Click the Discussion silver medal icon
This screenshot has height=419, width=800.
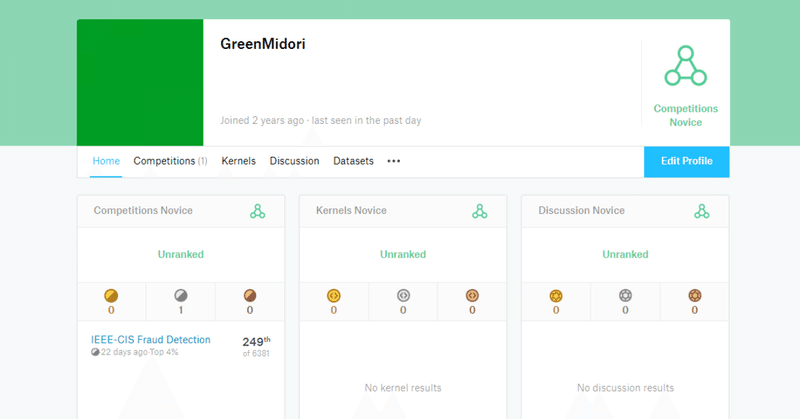626,295
